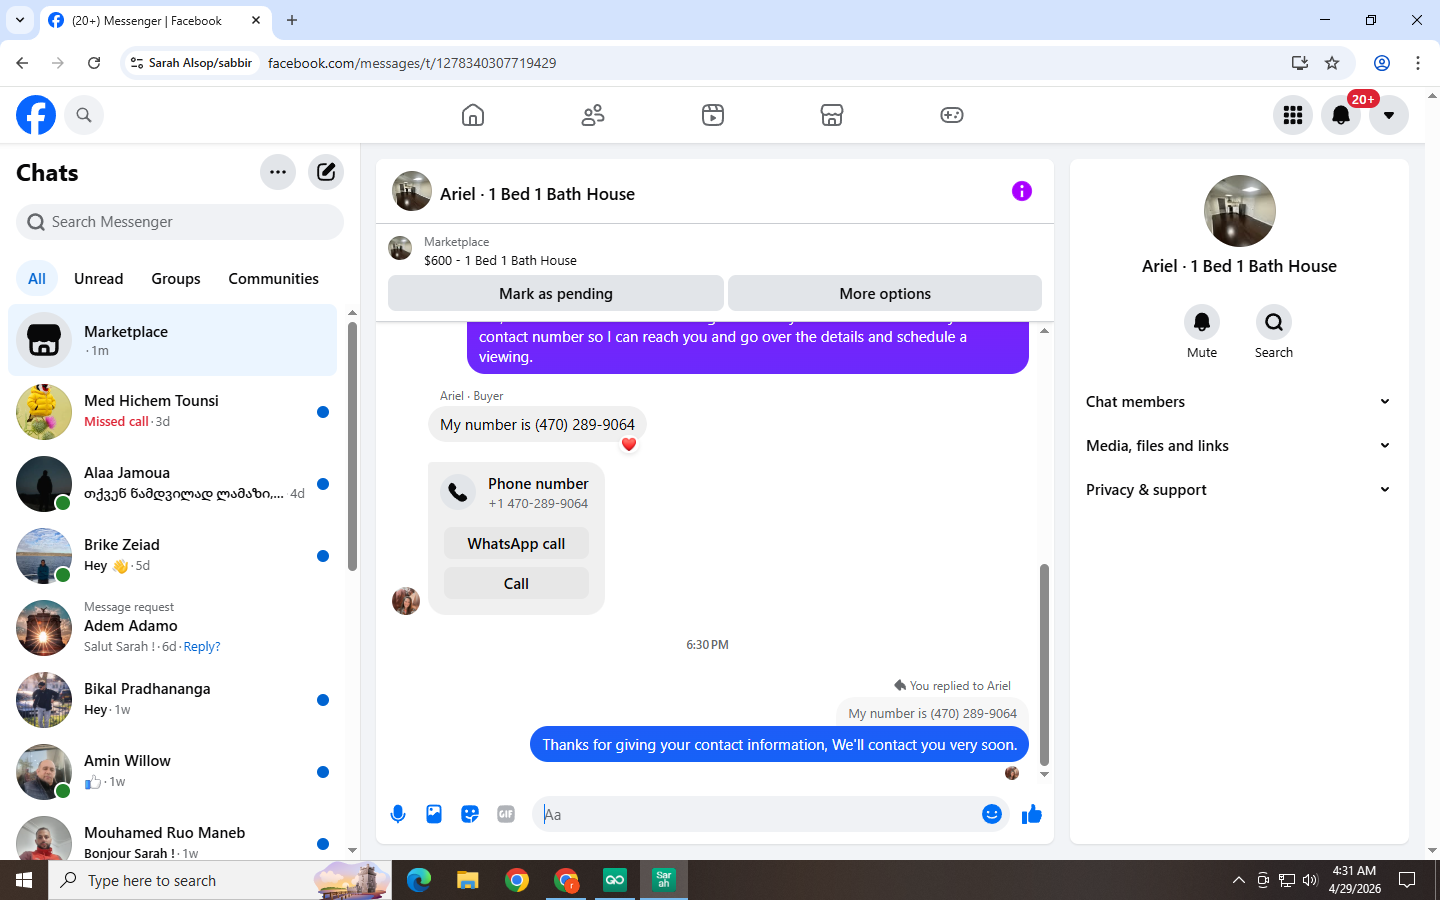Click the browser address bar URL

tap(412, 63)
